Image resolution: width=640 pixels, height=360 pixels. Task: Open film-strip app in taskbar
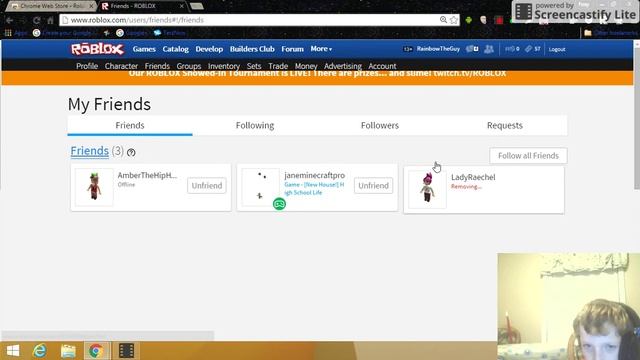pyautogui.click(x=126, y=351)
